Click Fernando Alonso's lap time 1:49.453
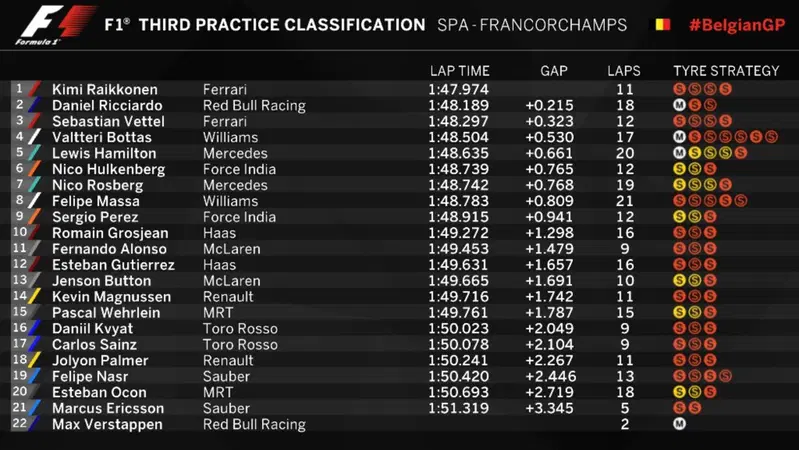The height and width of the screenshot is (450, 799). coord(458,249)
